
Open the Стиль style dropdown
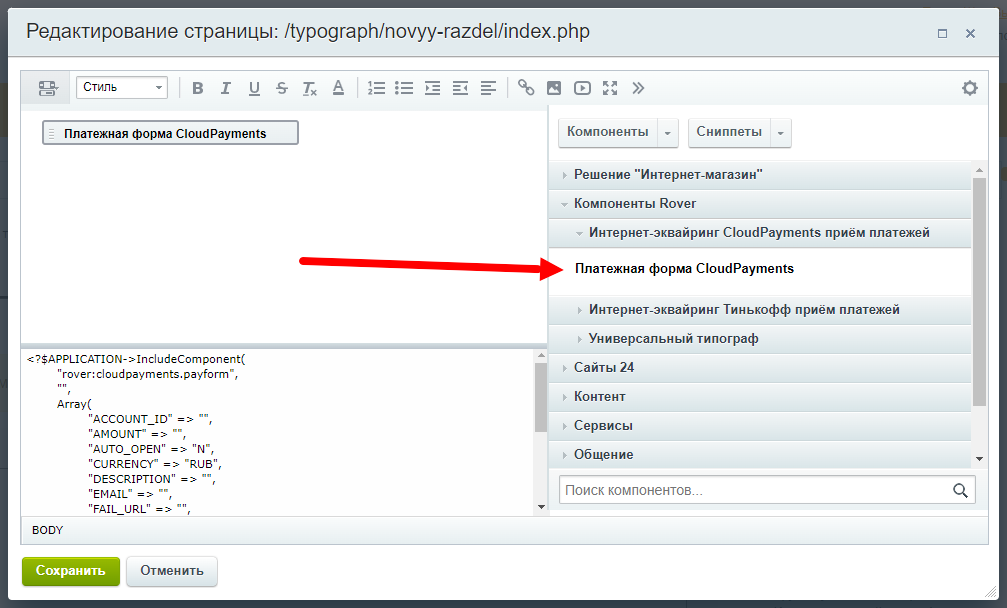[122, 87]
